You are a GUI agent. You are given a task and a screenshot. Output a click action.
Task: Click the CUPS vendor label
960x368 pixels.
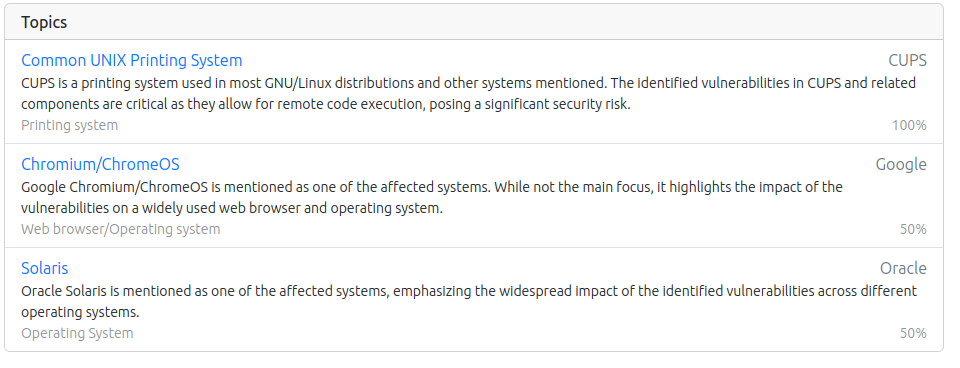907,61
